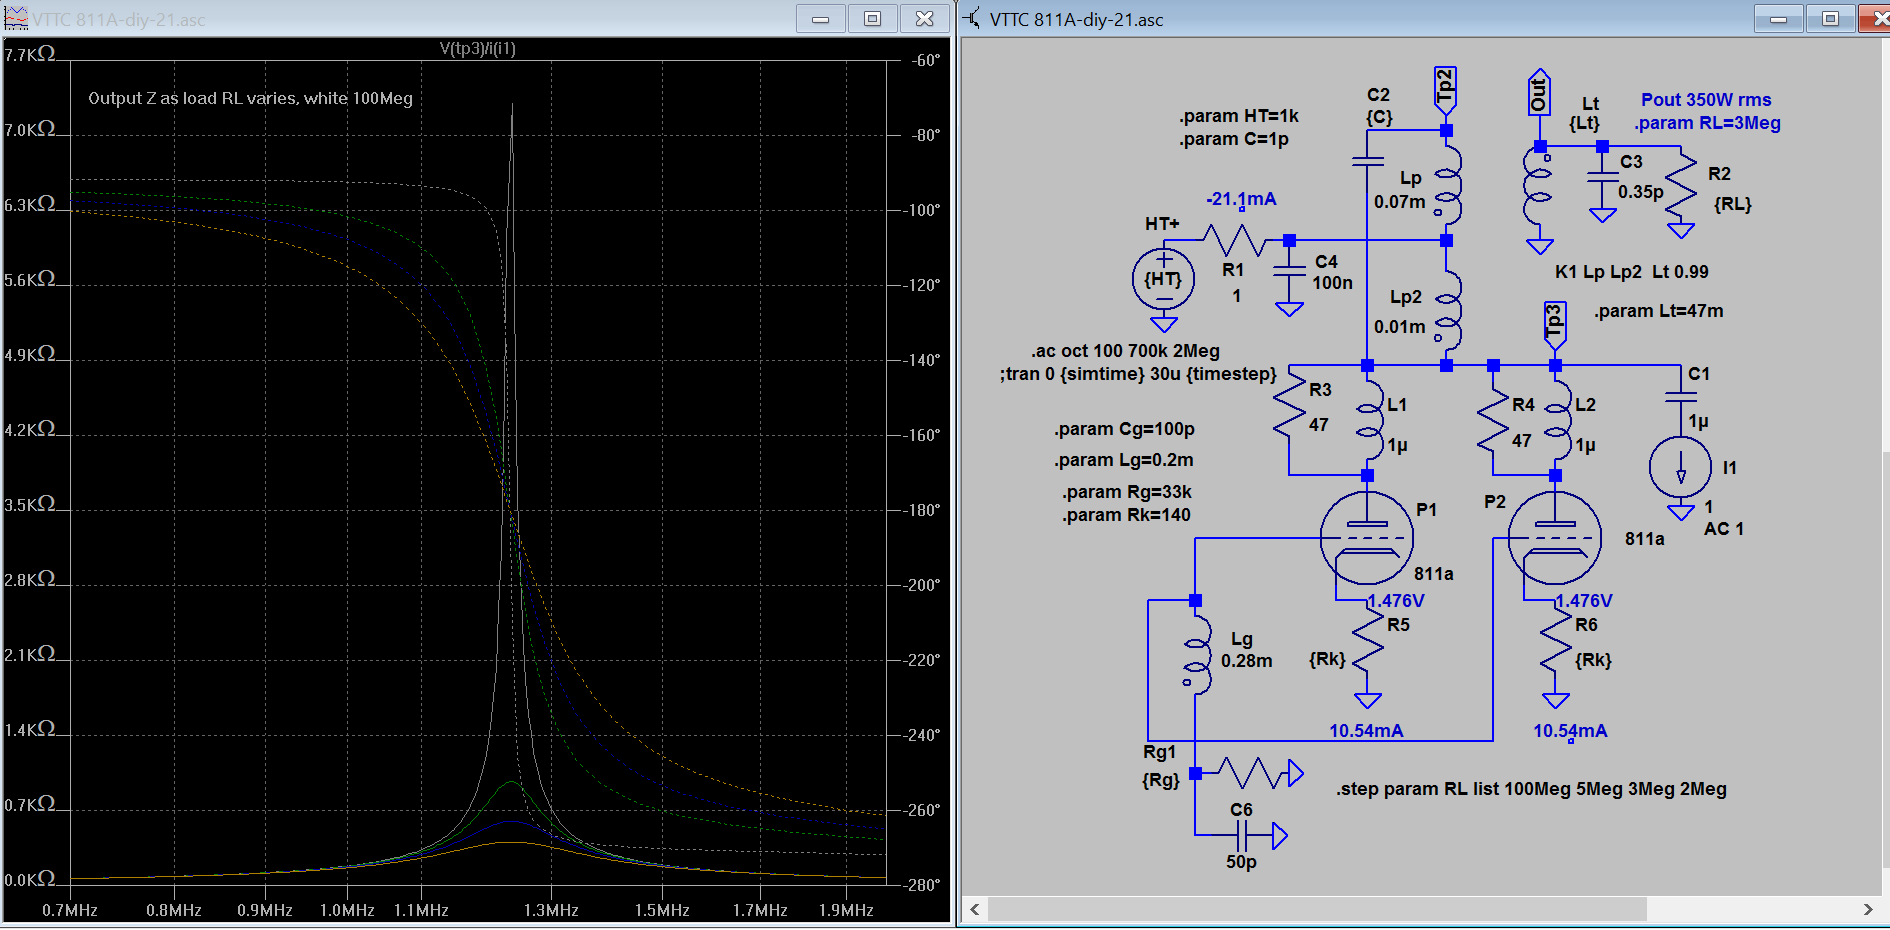Select the 811a triode P1 symbol
The width and height of the screenshot is (1890, 930).
pos(1366,538)
